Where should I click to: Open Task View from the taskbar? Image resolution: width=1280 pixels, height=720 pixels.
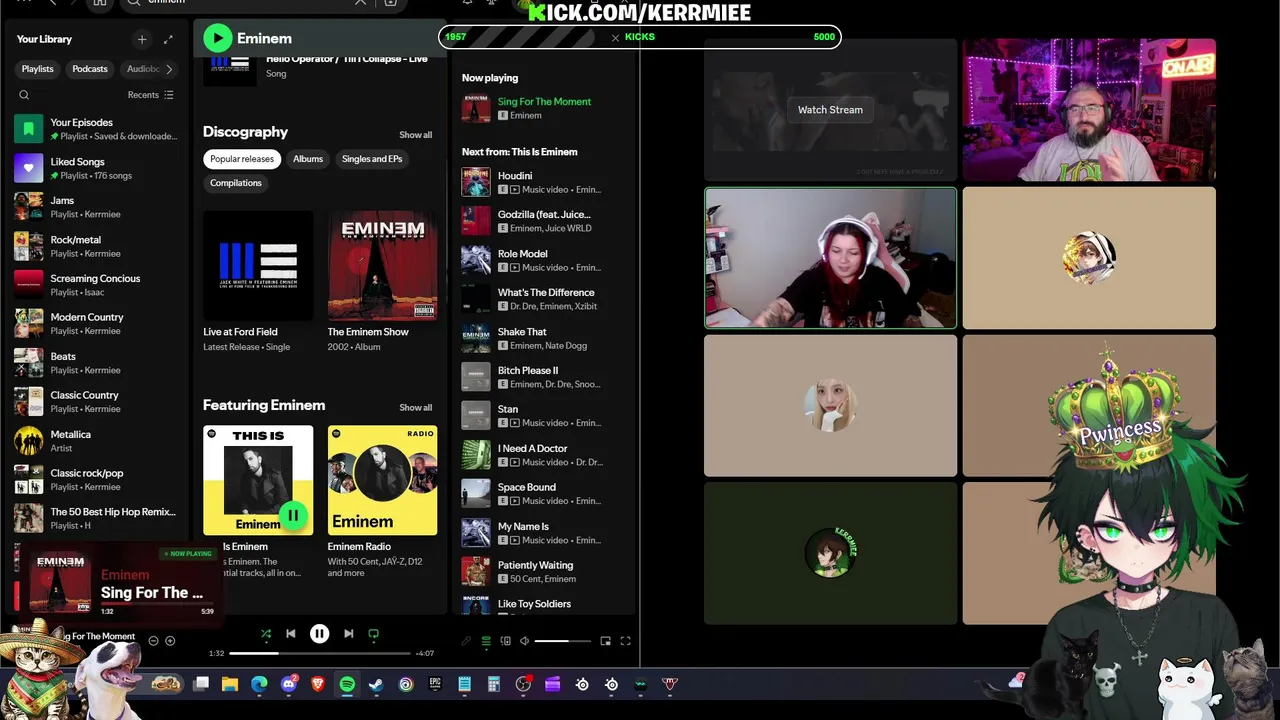201,684
